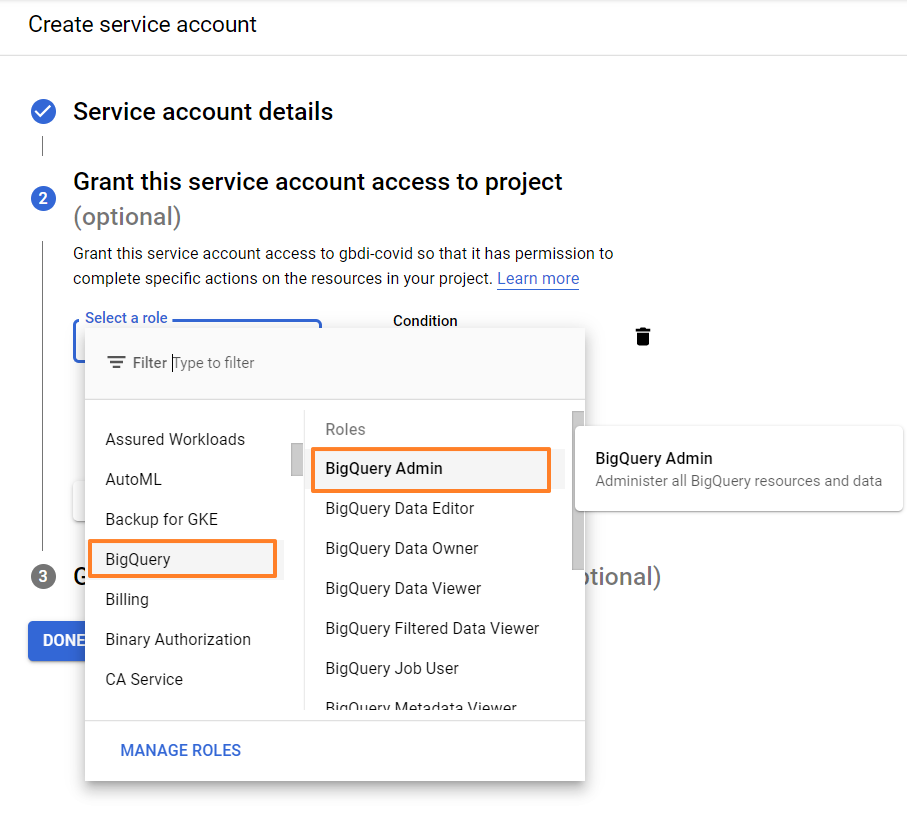Click the trash delete role icon
The image size is (907, 819).
643,337
